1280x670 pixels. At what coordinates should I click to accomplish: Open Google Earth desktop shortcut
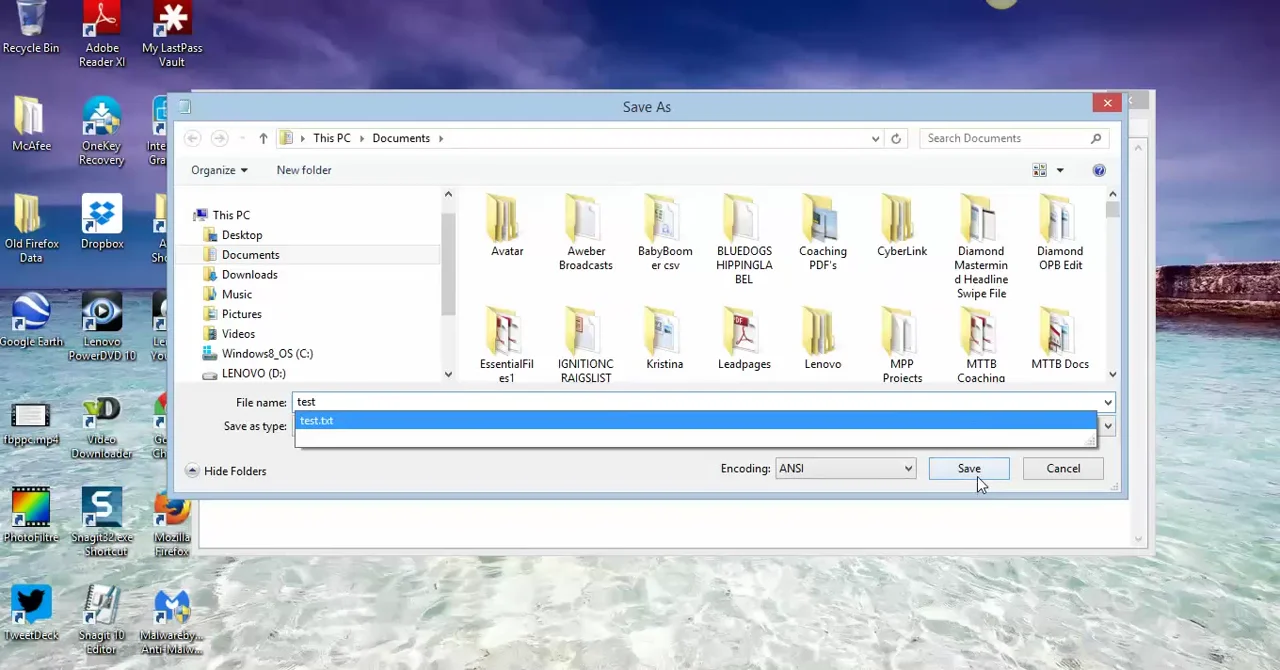(31, 320)
